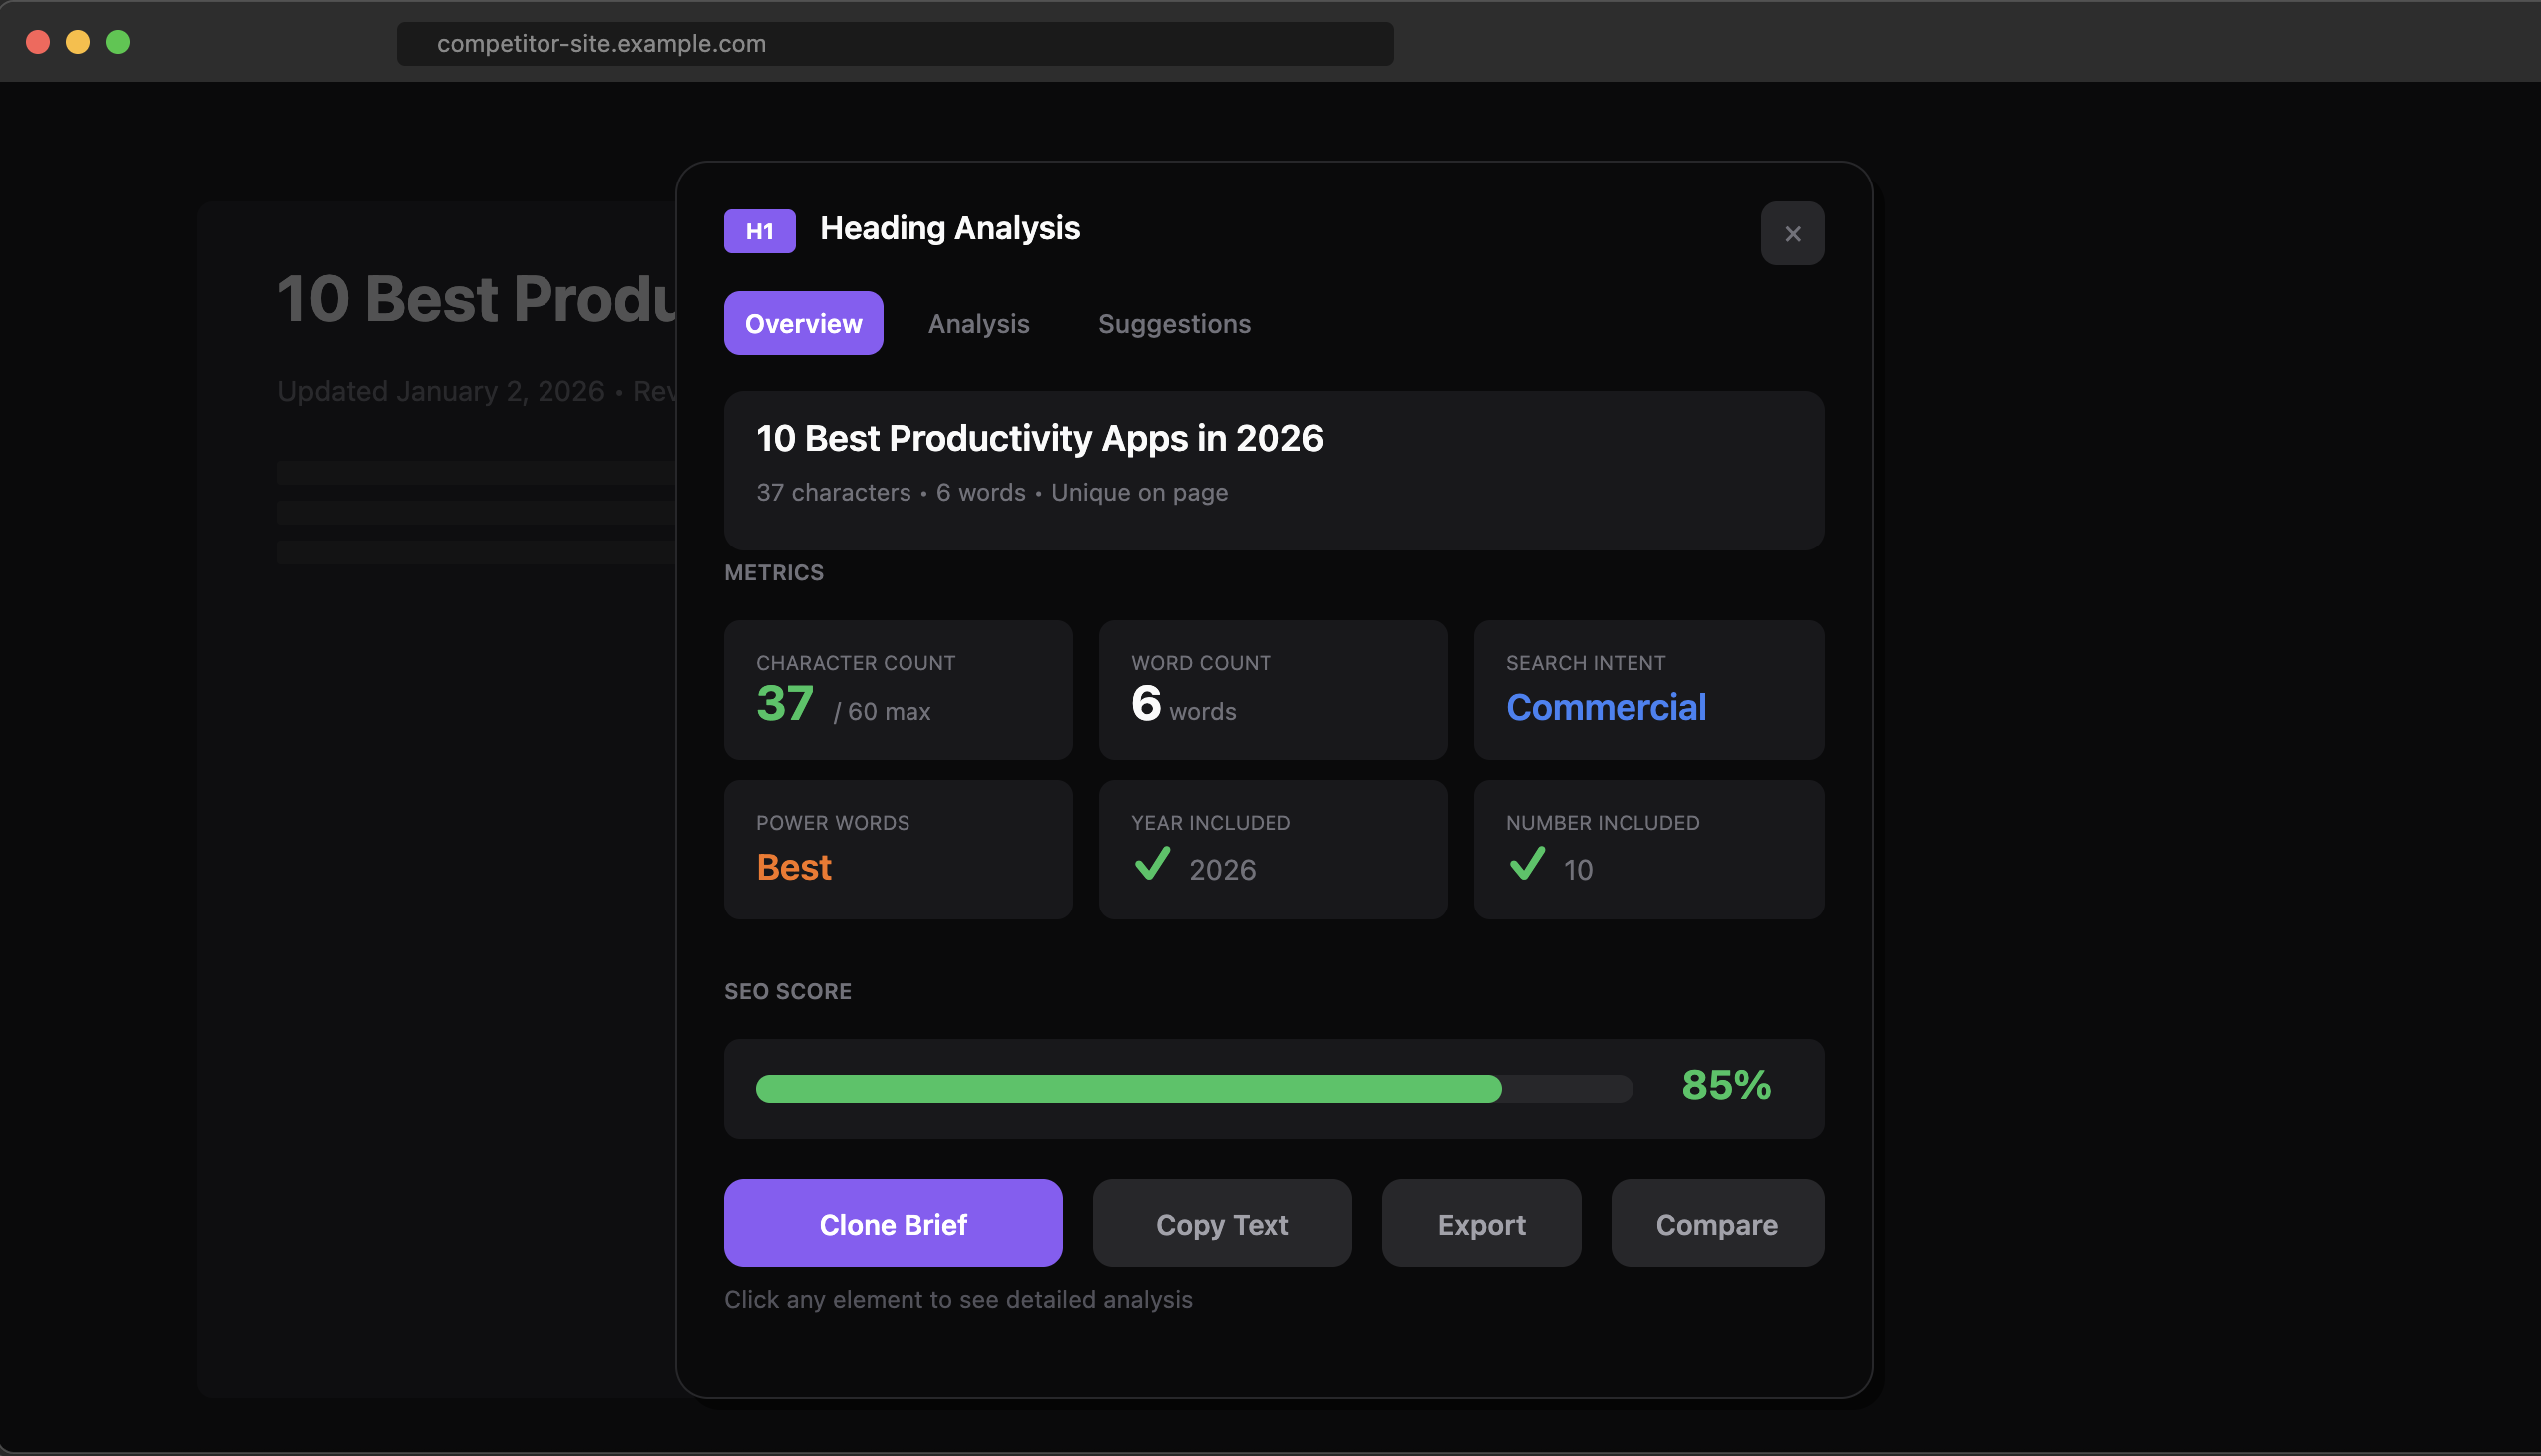Click the Compare button
Viewport: 2541px width, 1456px height.
click(1717, 1222)
